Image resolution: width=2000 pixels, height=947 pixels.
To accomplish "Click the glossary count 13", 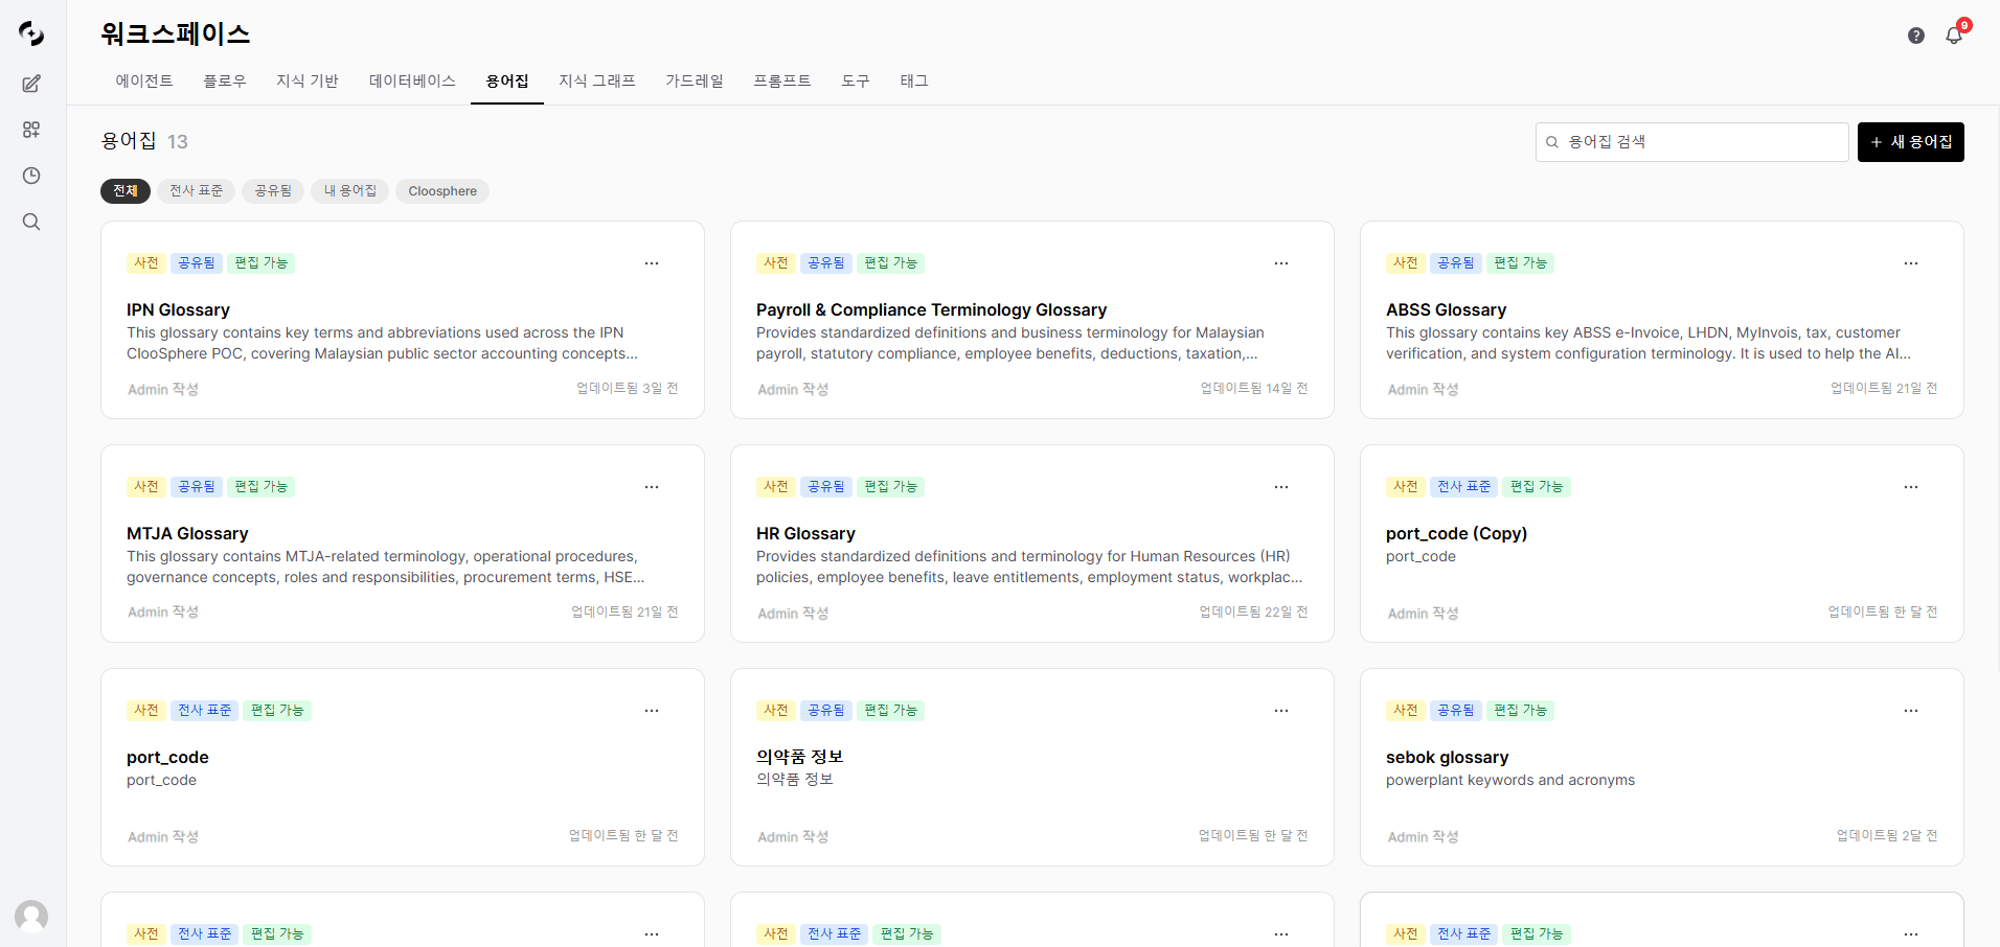I will [x=177, y=142].
